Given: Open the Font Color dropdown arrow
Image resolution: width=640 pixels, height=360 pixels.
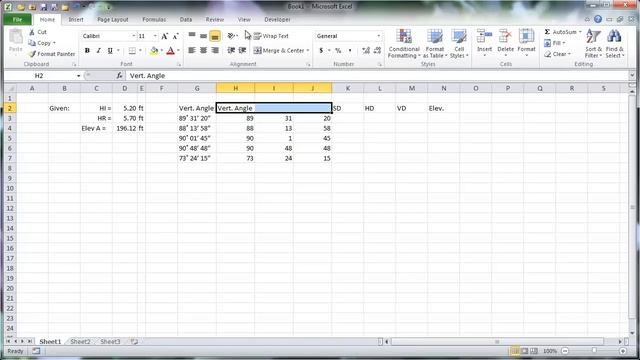Looking at the screenshot, I should click(178, 51).
